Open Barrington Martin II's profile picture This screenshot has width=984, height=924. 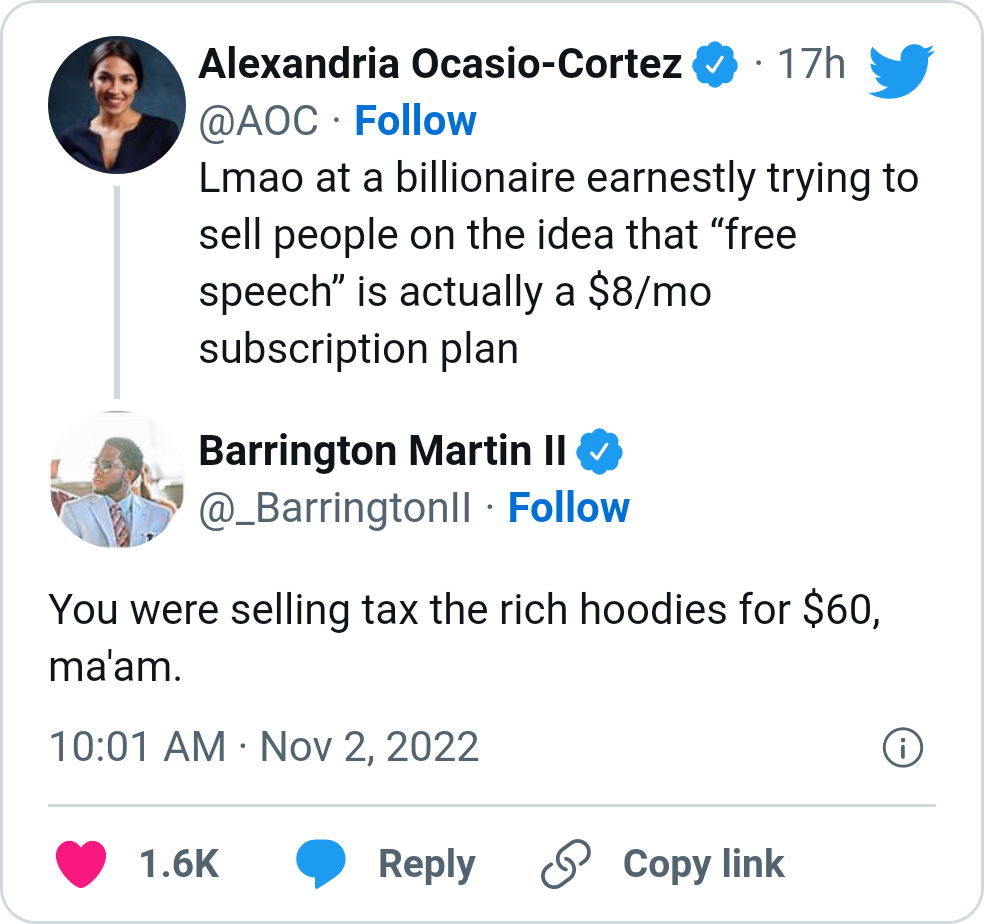pos(117,480)
